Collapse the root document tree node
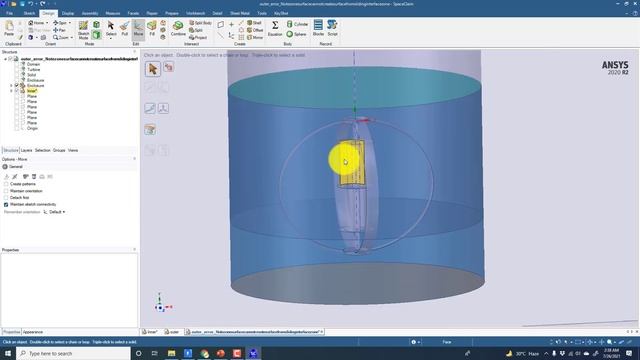Screen dimensions: 640x360 pyautogui.click(x=5, y=59)
